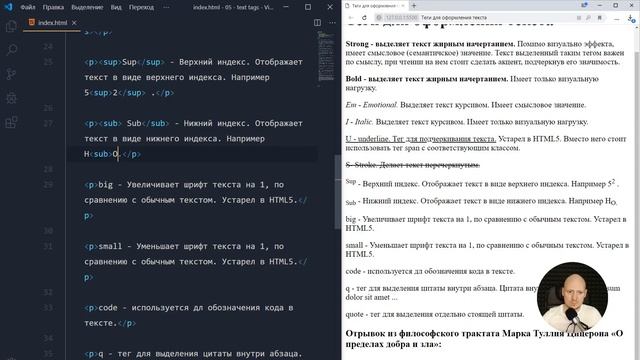Click code line starting with '<p>code'
Image resolution: width=640 pixels, height=360 pixels.
point(189,308)
